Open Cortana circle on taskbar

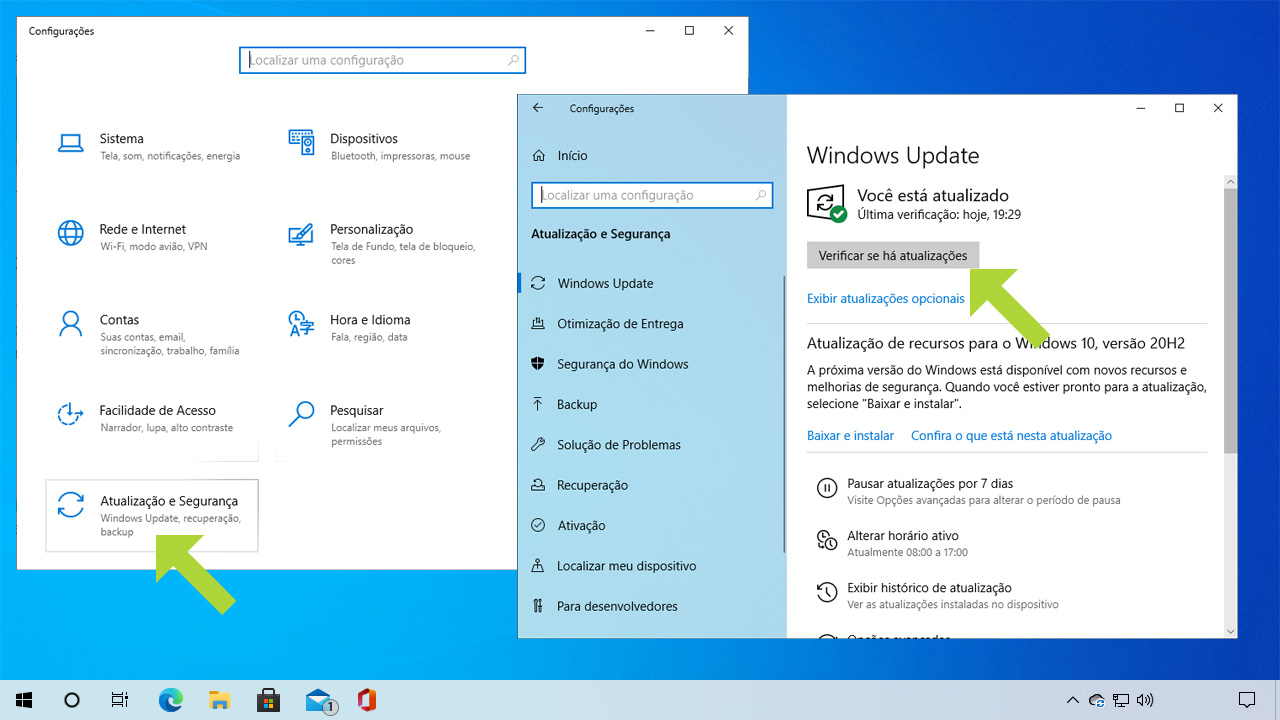[72, 700]
